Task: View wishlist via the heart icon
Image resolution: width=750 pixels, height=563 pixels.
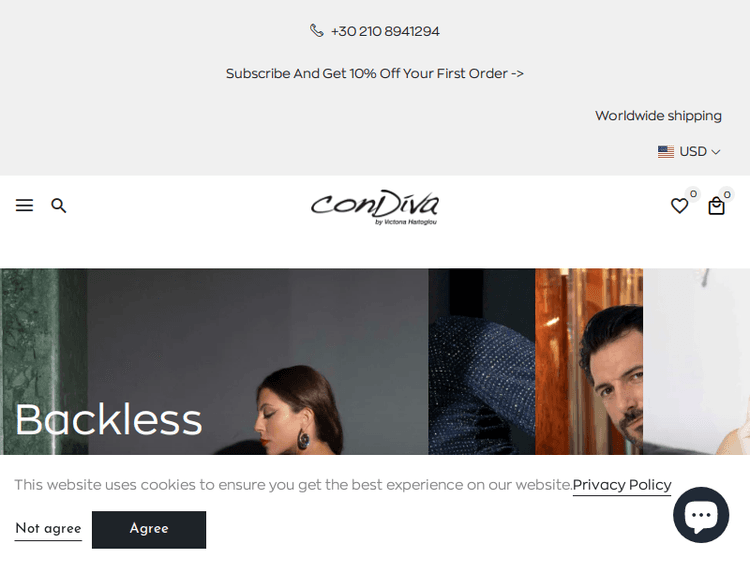Action: 679,206
